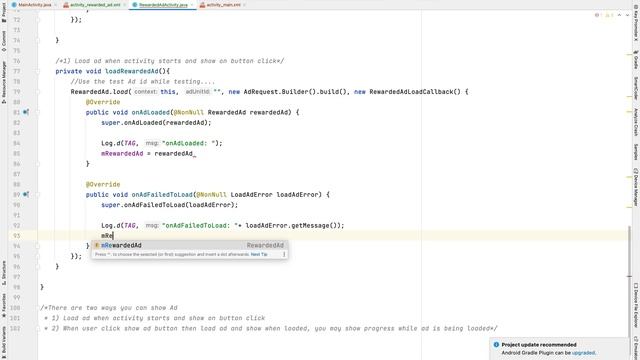Screen dimensions: 640x360
Task: Open the Device File Explorer panel
Action: [636, 305]
